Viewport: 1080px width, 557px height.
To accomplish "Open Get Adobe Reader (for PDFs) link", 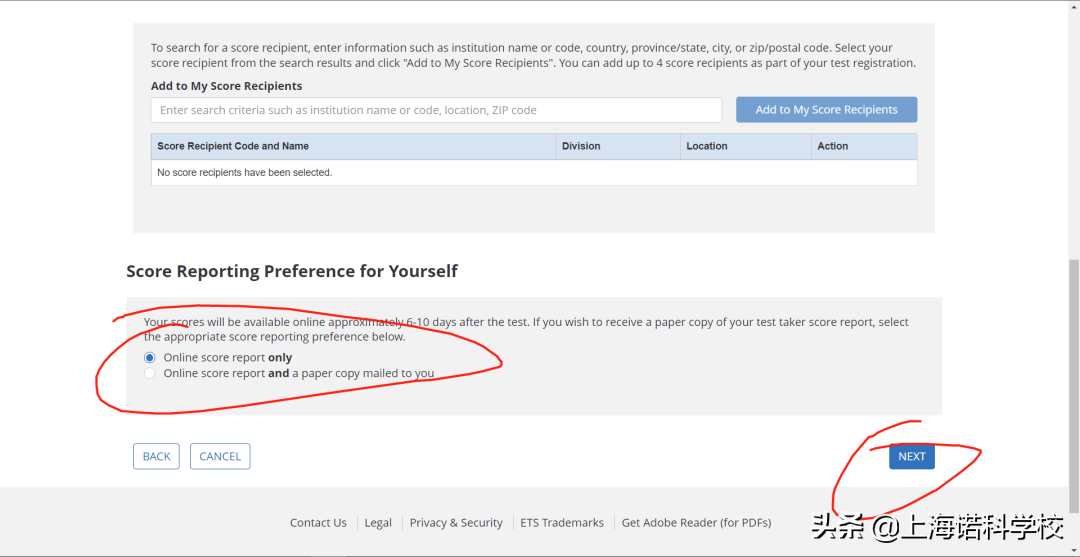I will [x=696, y=523].
